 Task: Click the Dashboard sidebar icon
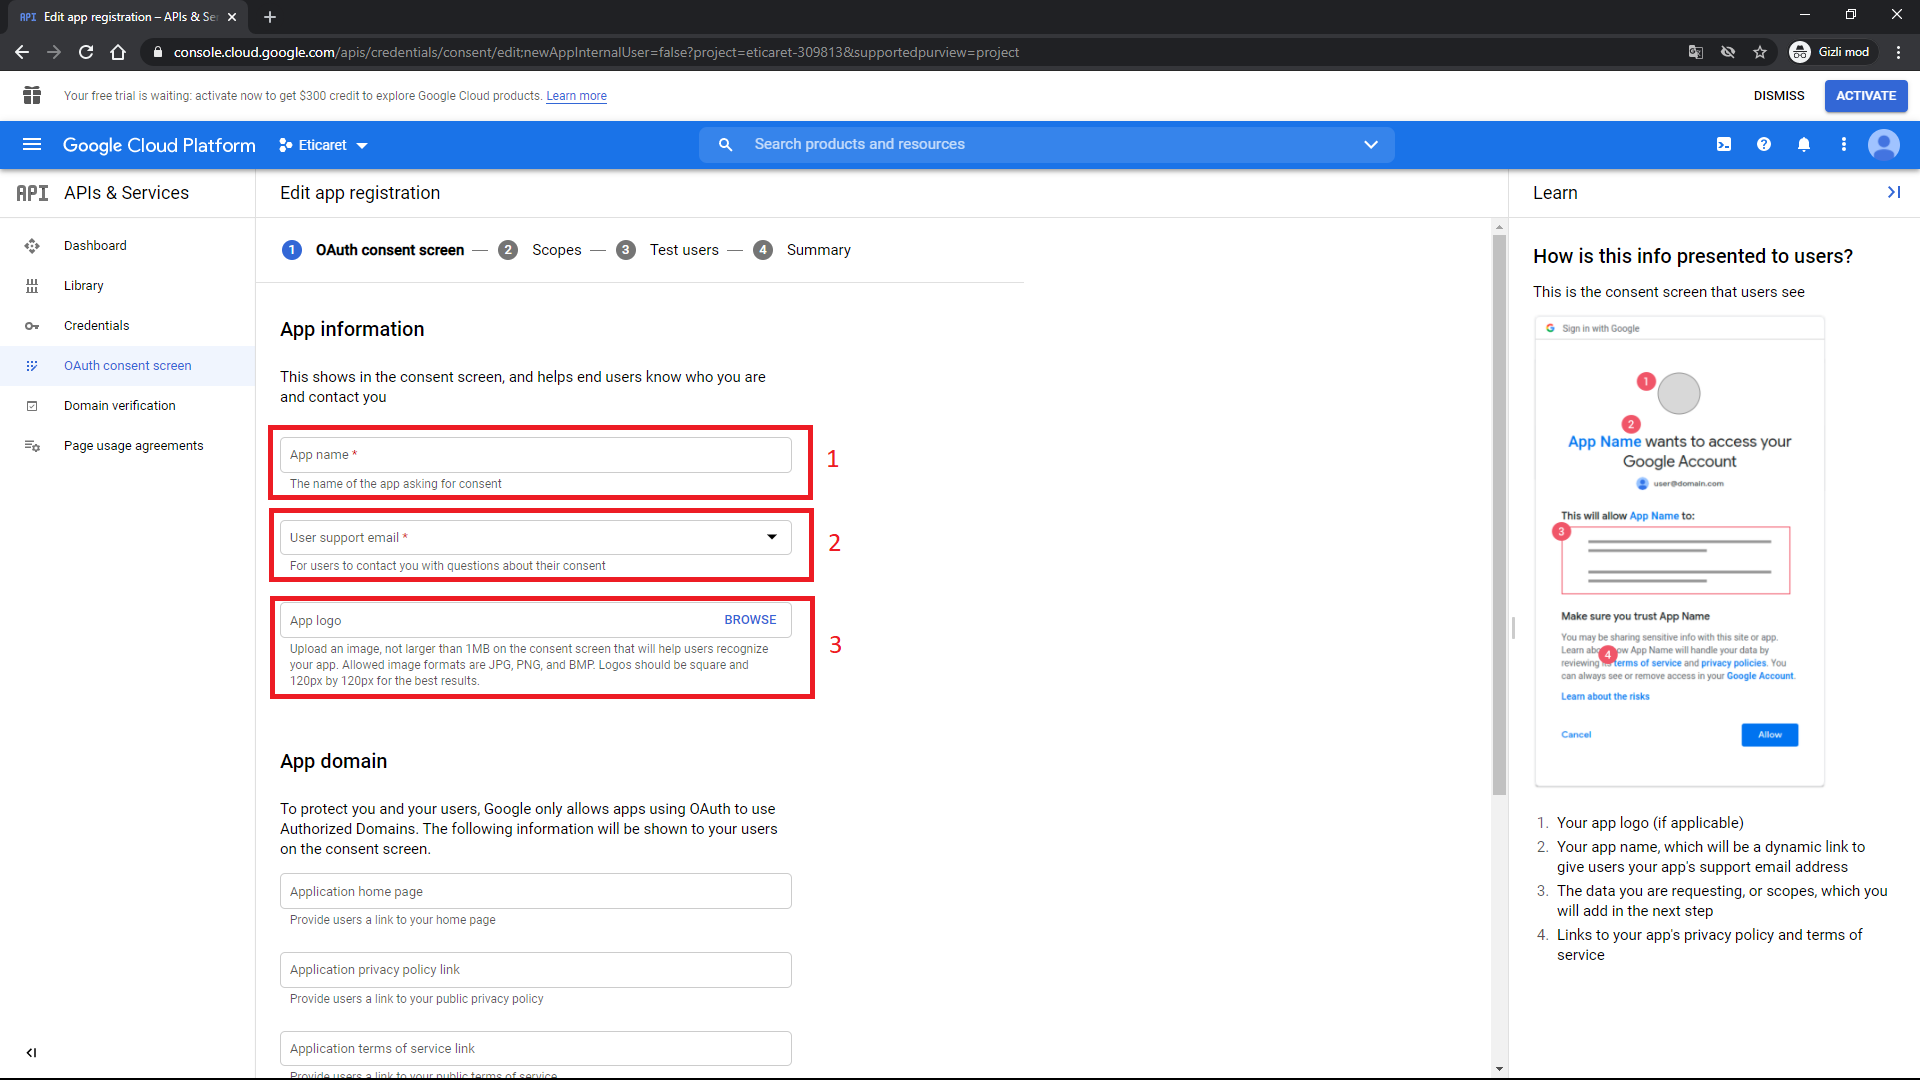(x=32, y=246)
